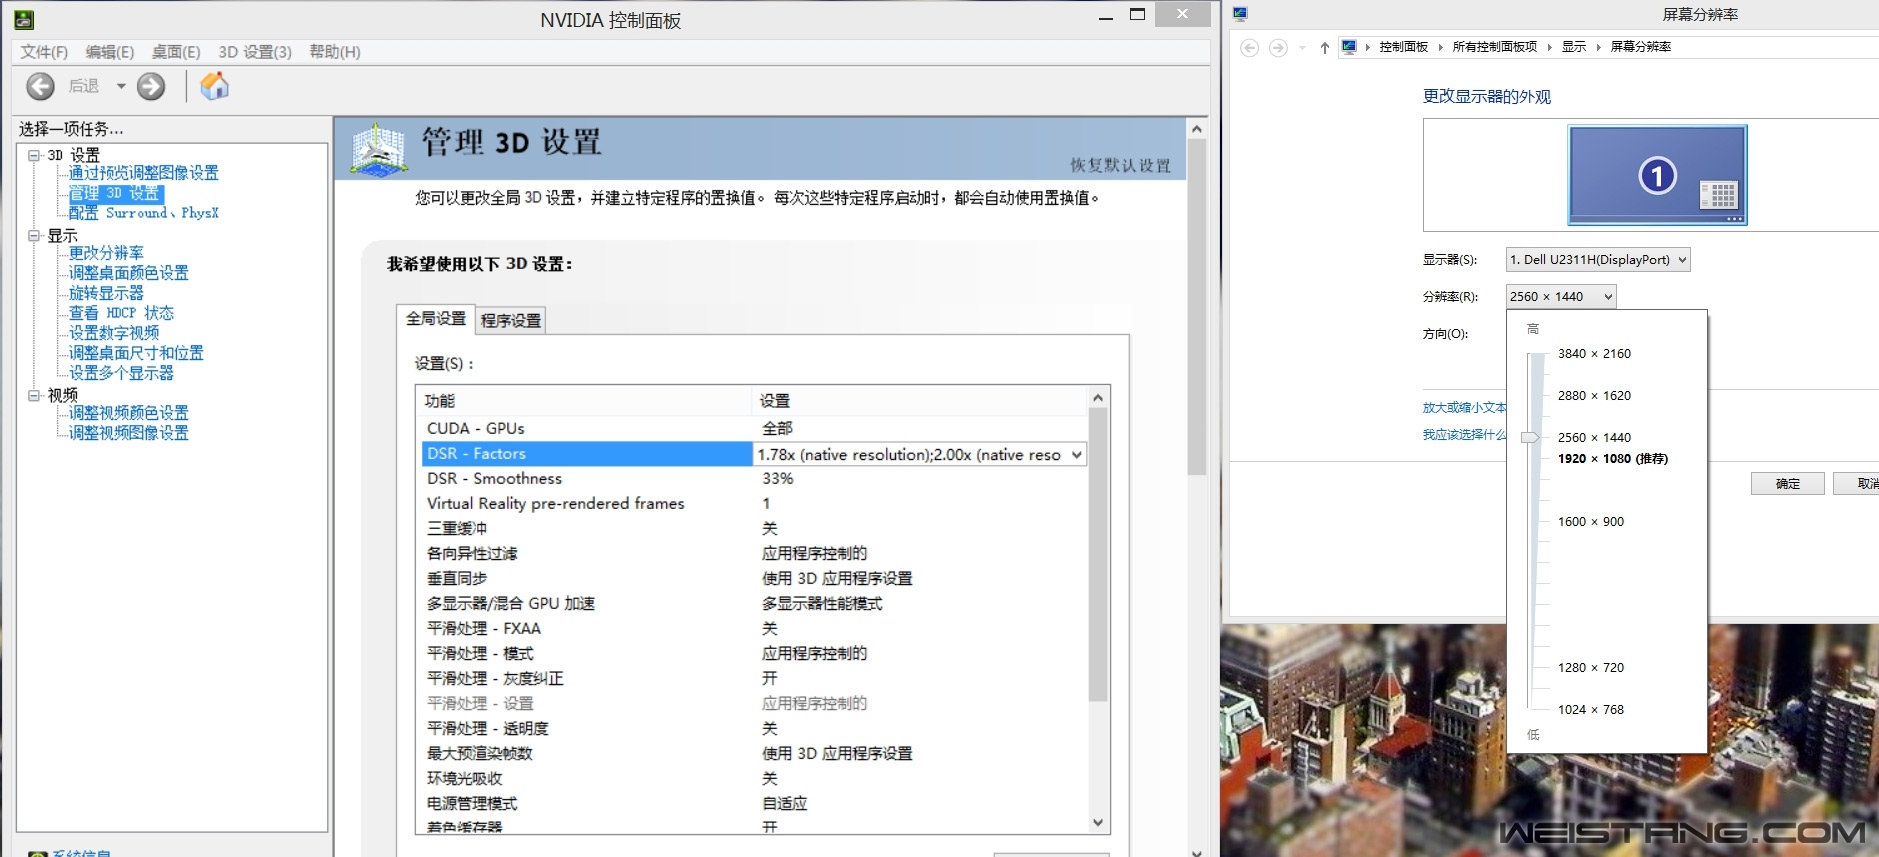Click the 恢复默认设置 link
The height and width of the screenshot is (857, 1879).
coord(1120,166)
